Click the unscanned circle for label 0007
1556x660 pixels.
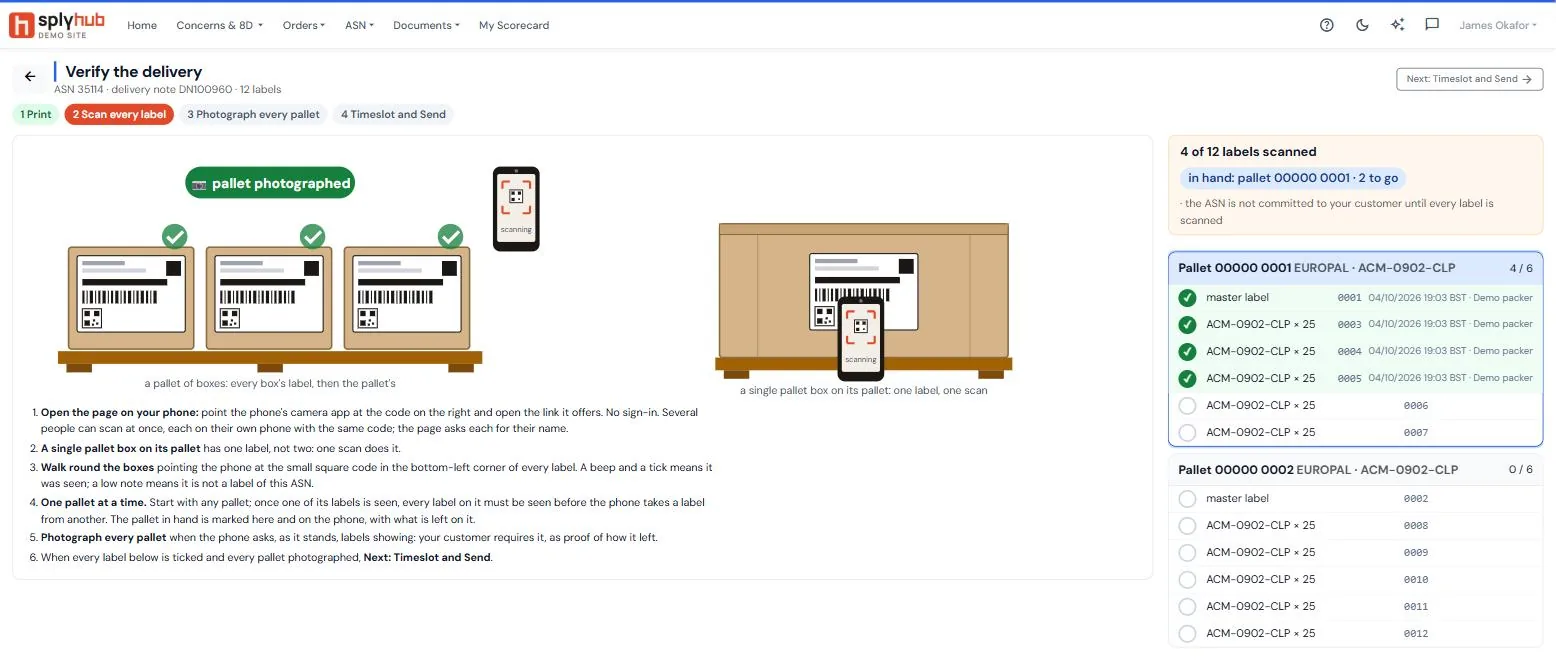pyautogui.click(x=1187, y=432)
